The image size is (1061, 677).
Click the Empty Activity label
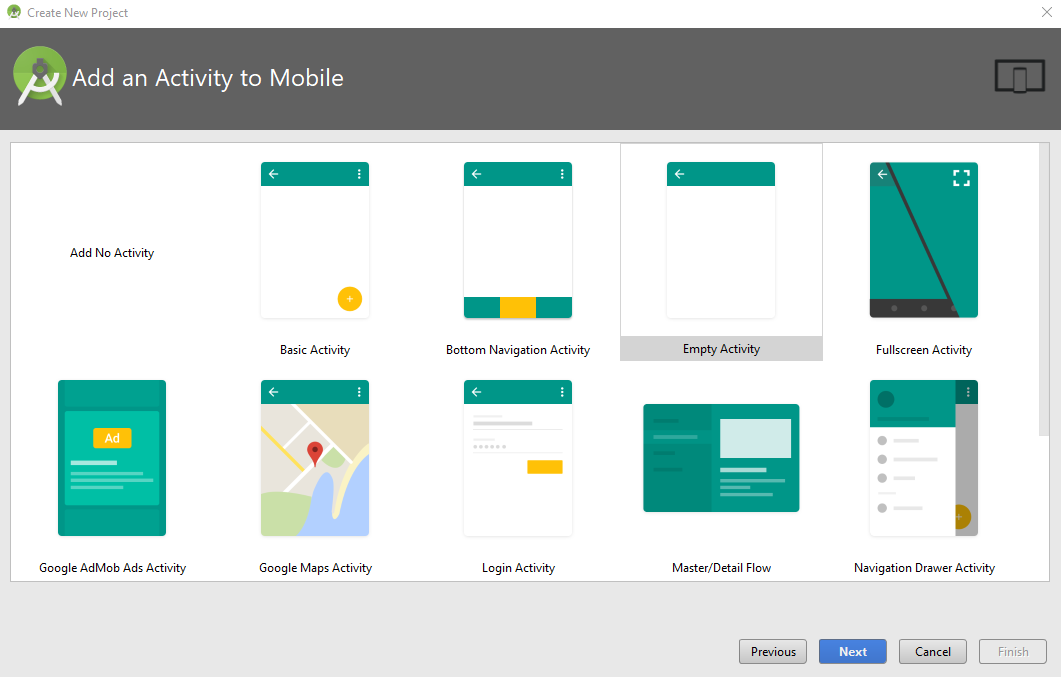coord(721,349)
